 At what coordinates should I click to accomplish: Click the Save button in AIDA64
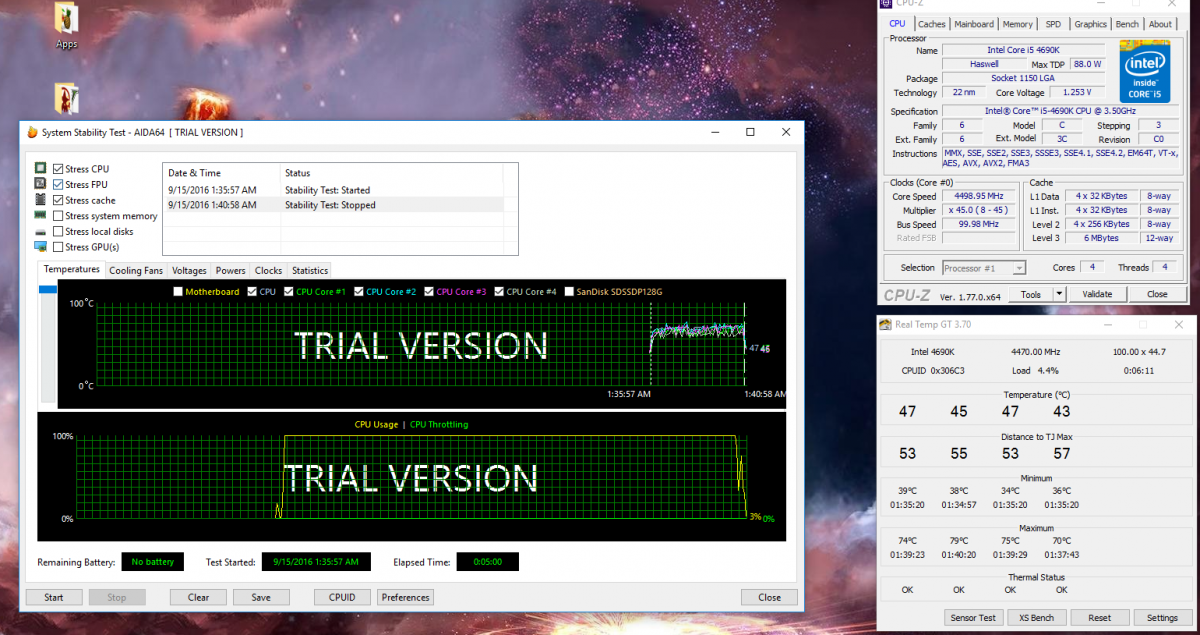(x=261, y=597)
